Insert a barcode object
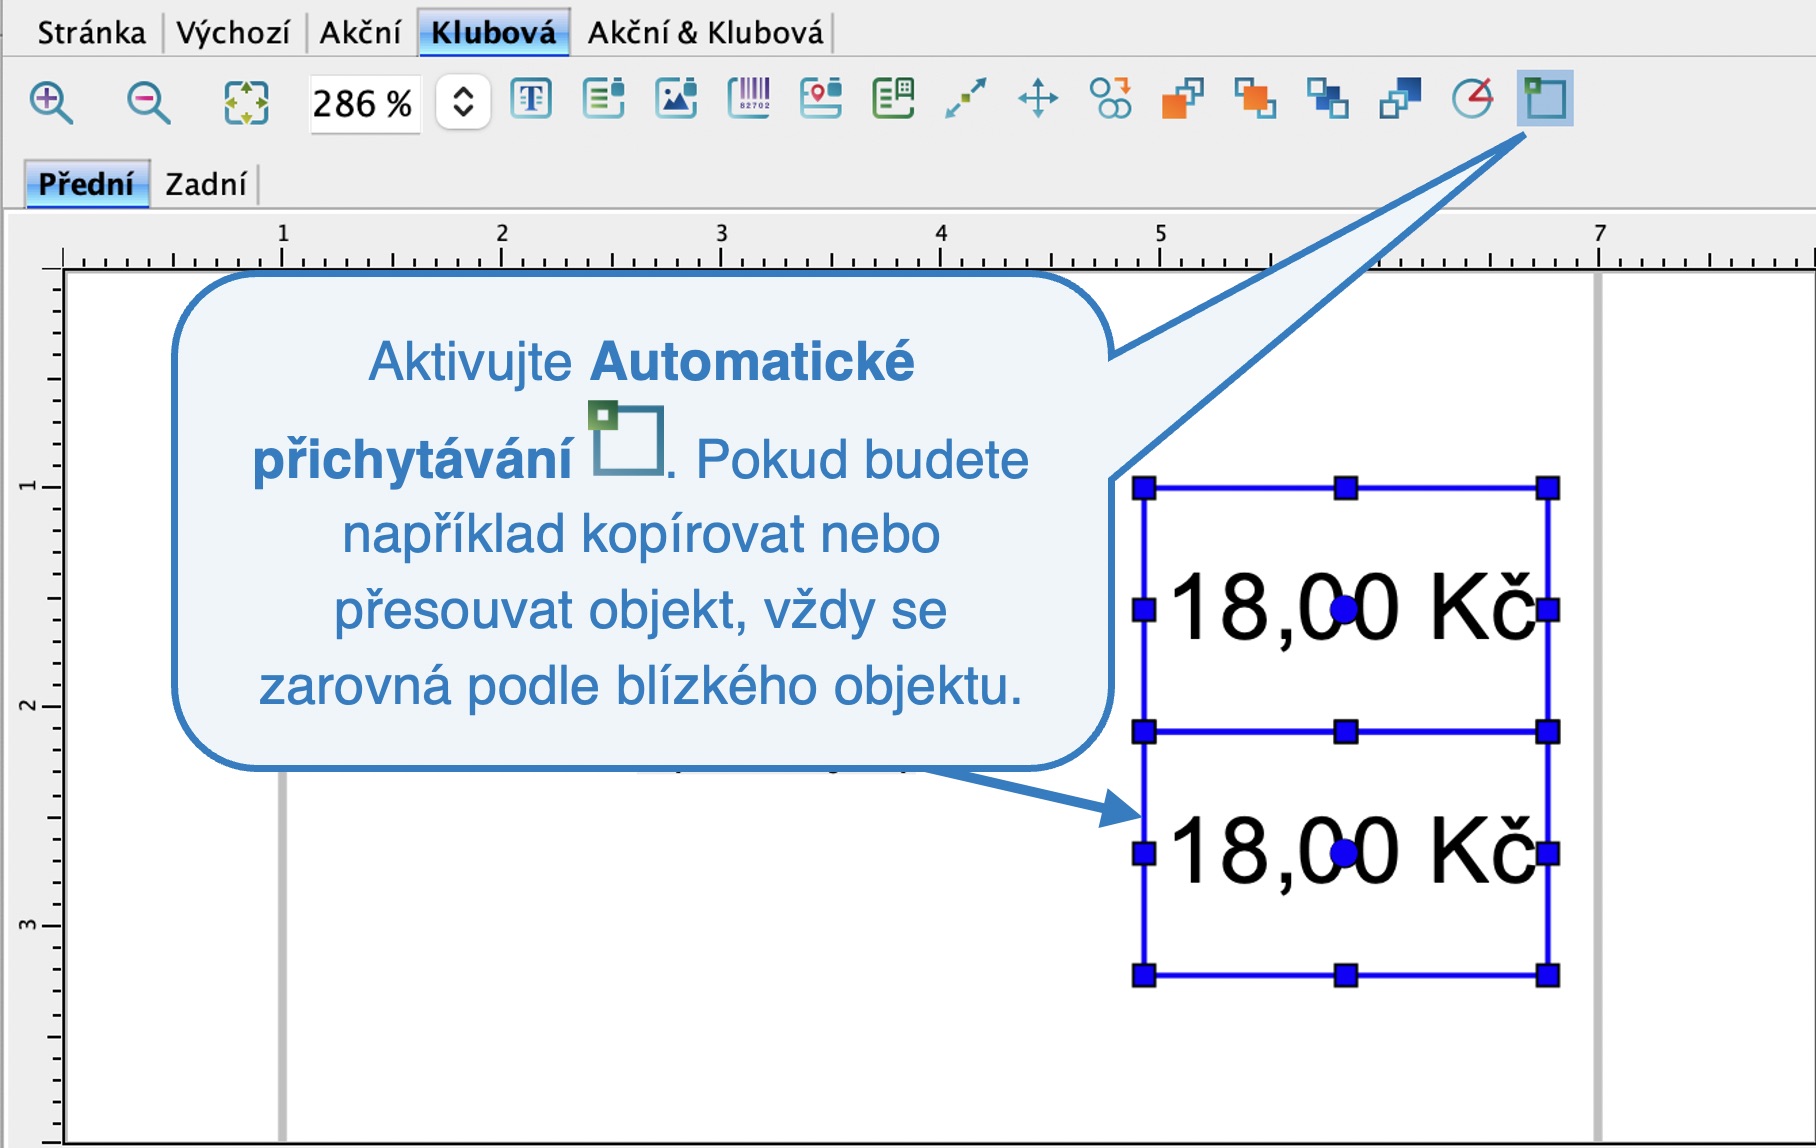The image size is (1816, 1148). [749, 99]
